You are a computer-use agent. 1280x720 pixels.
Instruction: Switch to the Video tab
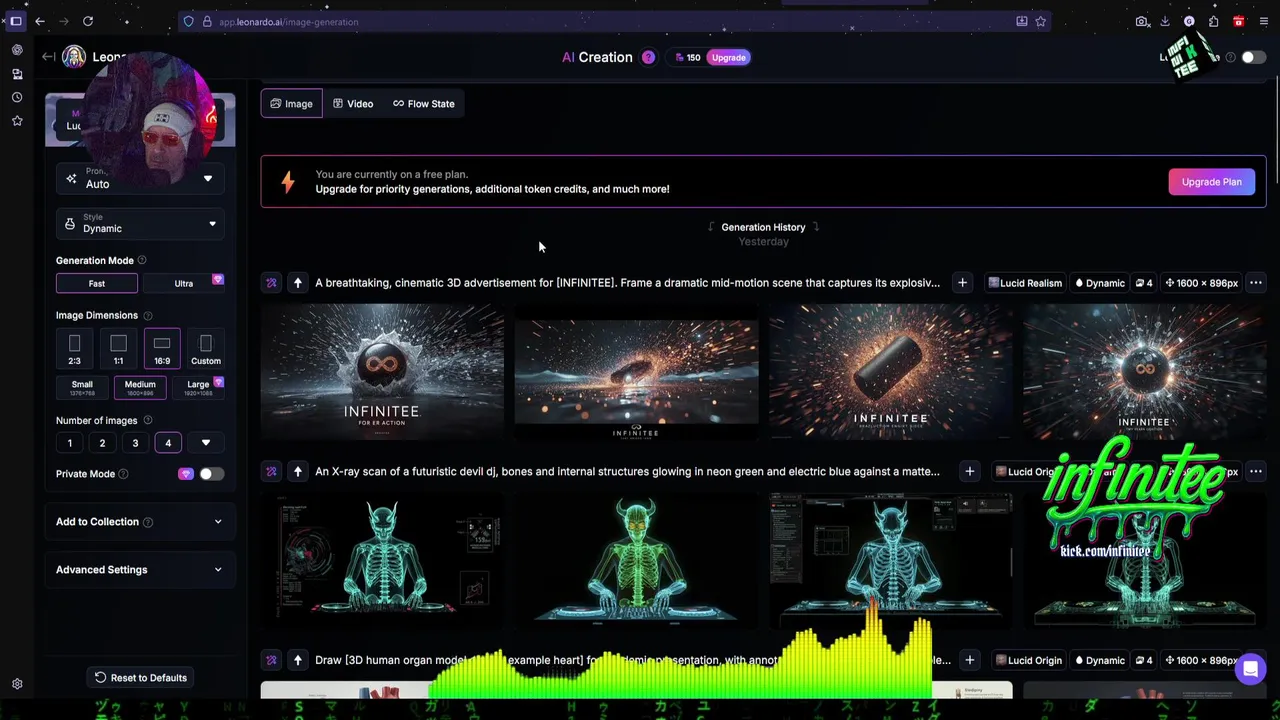353,104
